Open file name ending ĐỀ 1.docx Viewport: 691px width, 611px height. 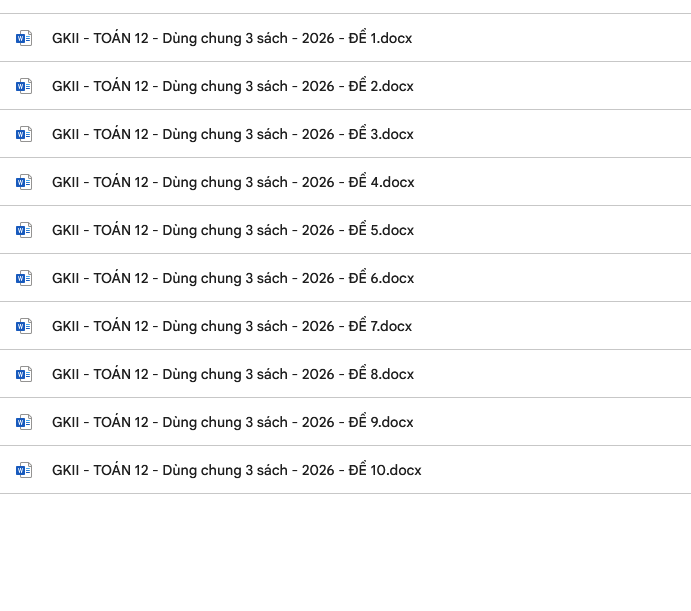[232, 38]
